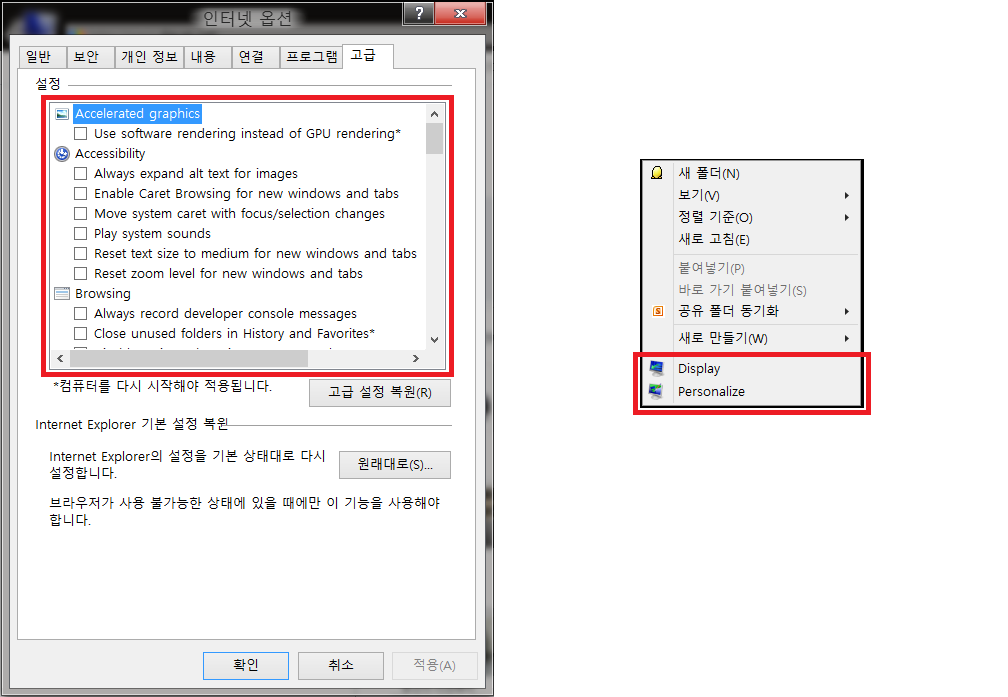
Task: Click the Accelerated graphics category icon
Action: 62,114
